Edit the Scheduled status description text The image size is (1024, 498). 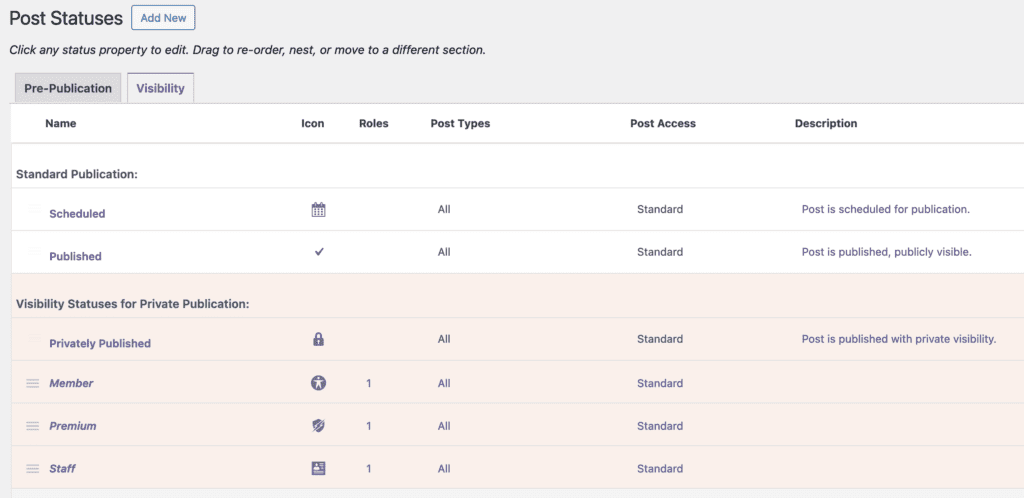tap(886, 209)
